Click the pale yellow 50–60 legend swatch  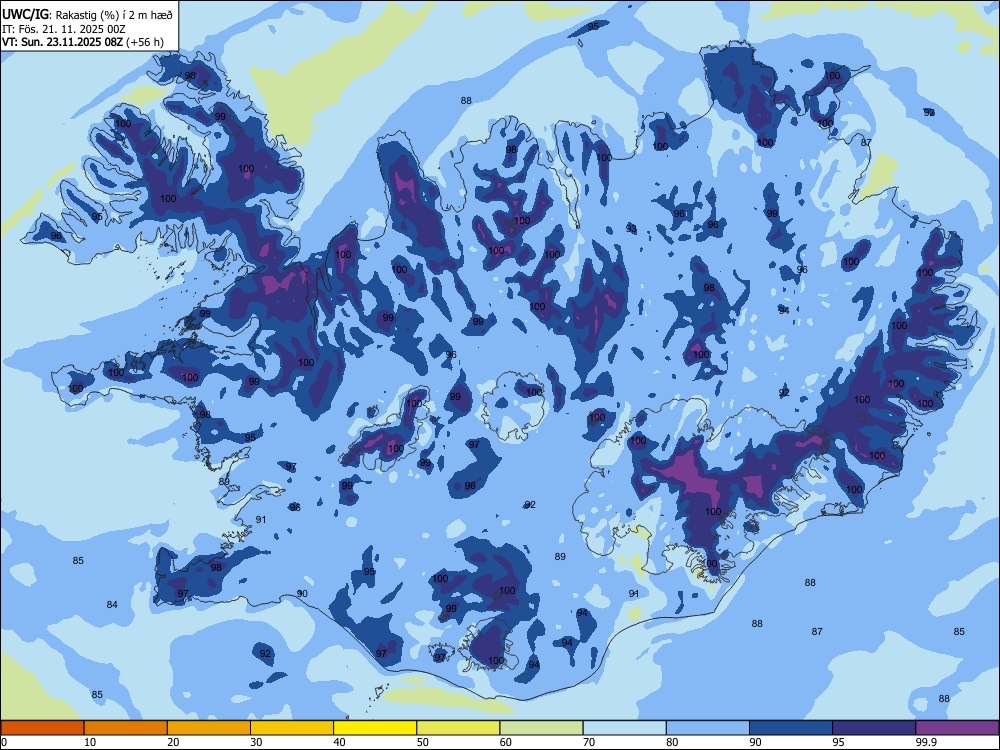coord(458,728)
